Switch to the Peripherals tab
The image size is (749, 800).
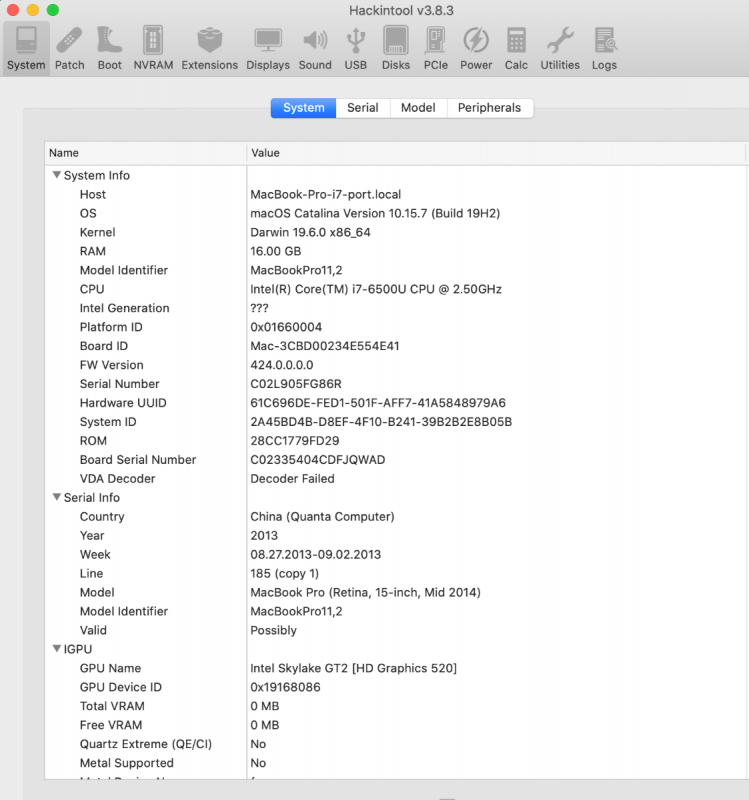489,108
